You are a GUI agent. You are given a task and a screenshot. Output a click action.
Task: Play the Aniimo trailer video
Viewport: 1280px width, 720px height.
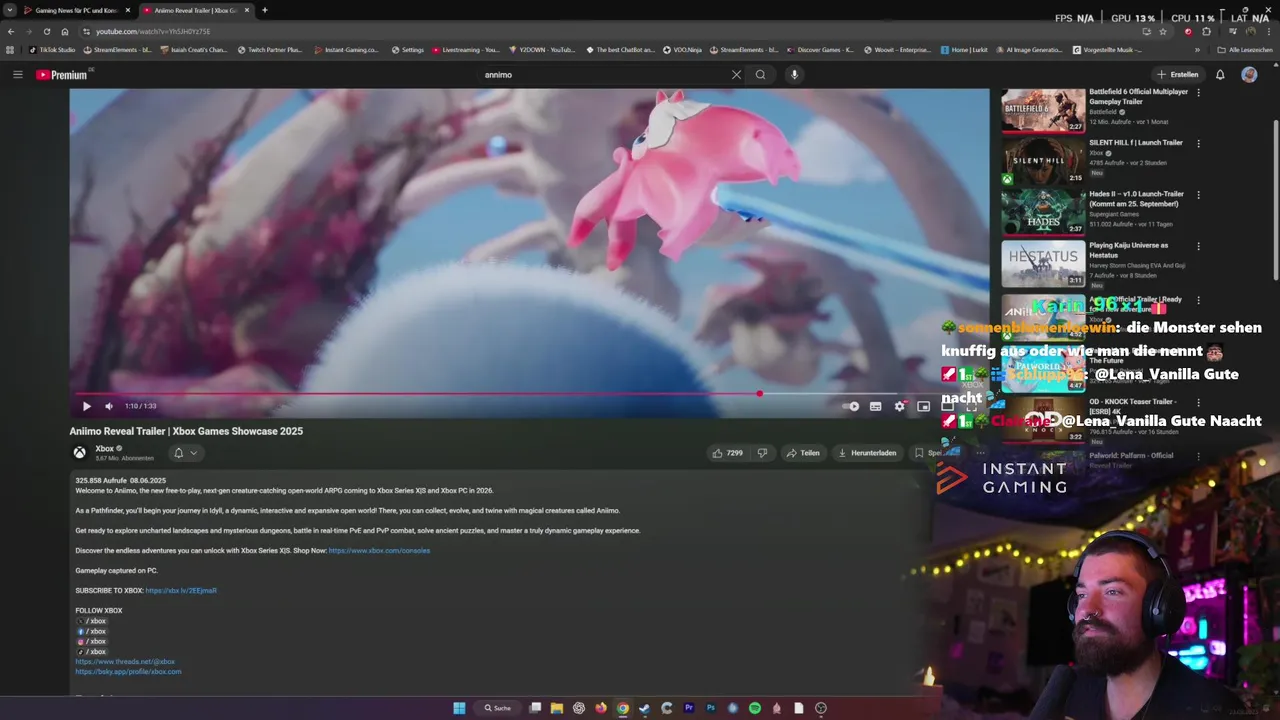[86, 406]
